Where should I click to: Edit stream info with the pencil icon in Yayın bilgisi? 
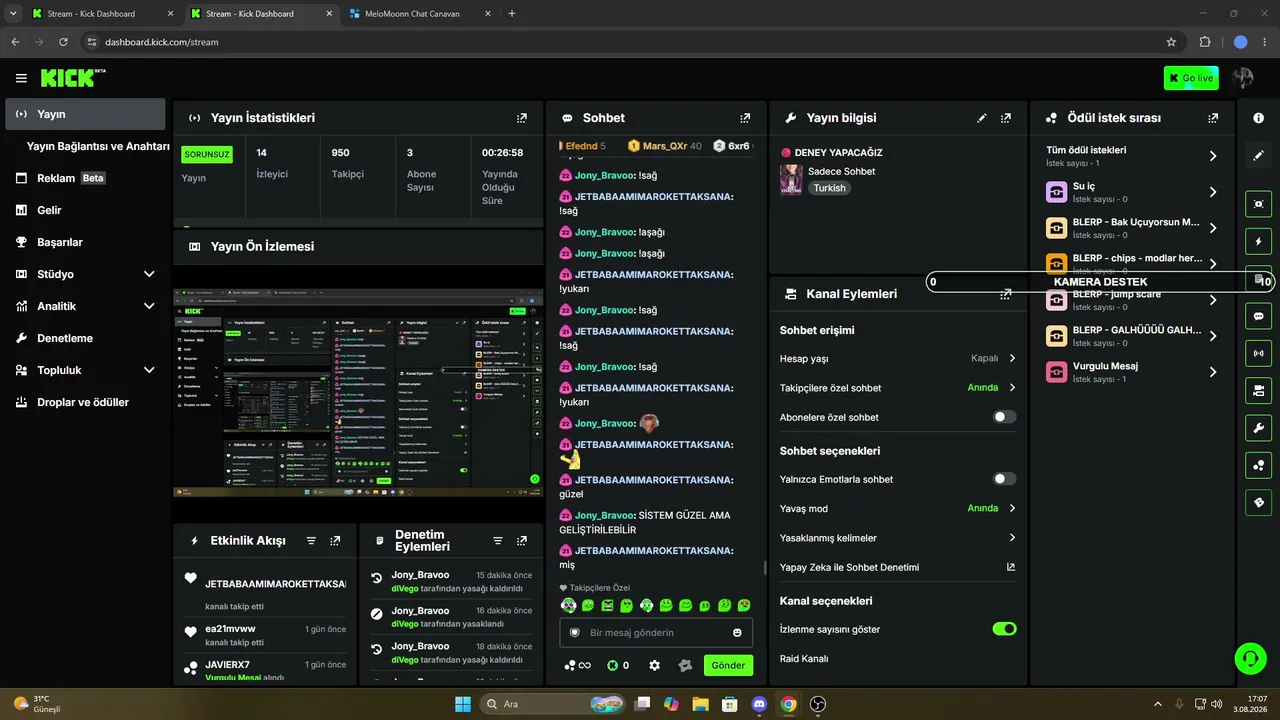pos(982,118)
